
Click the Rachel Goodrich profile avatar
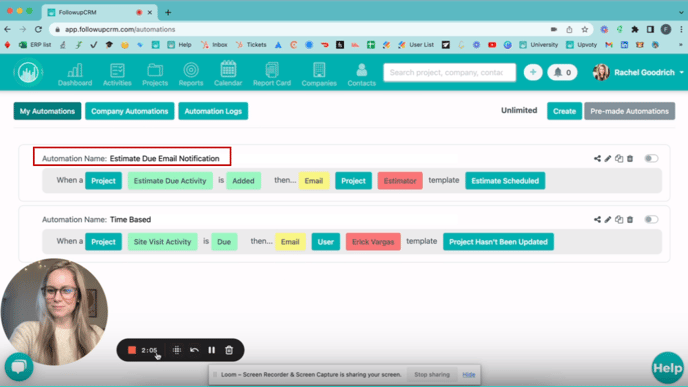(601, 72)
